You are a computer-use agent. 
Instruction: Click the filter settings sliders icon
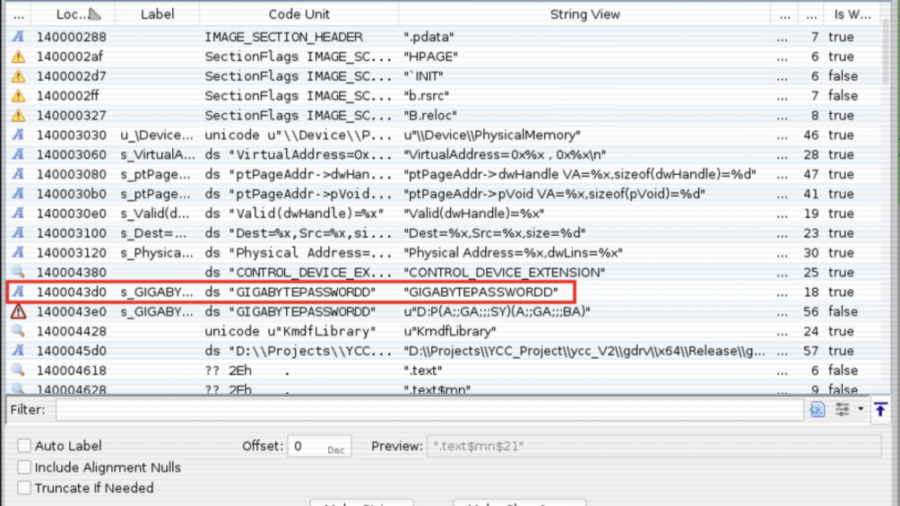842,410
